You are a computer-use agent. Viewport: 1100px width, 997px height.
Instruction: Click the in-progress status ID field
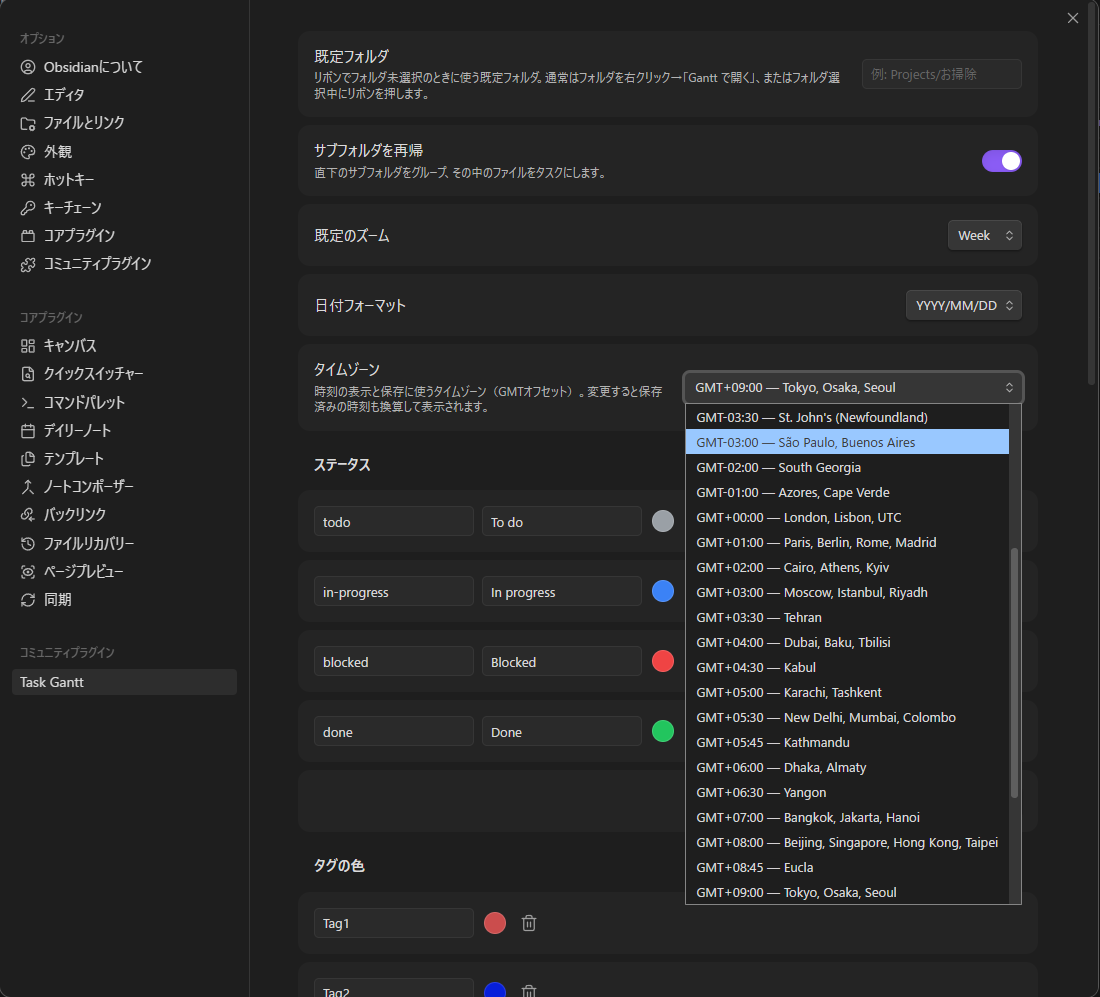pyautogui.click(x=394, y=591)
